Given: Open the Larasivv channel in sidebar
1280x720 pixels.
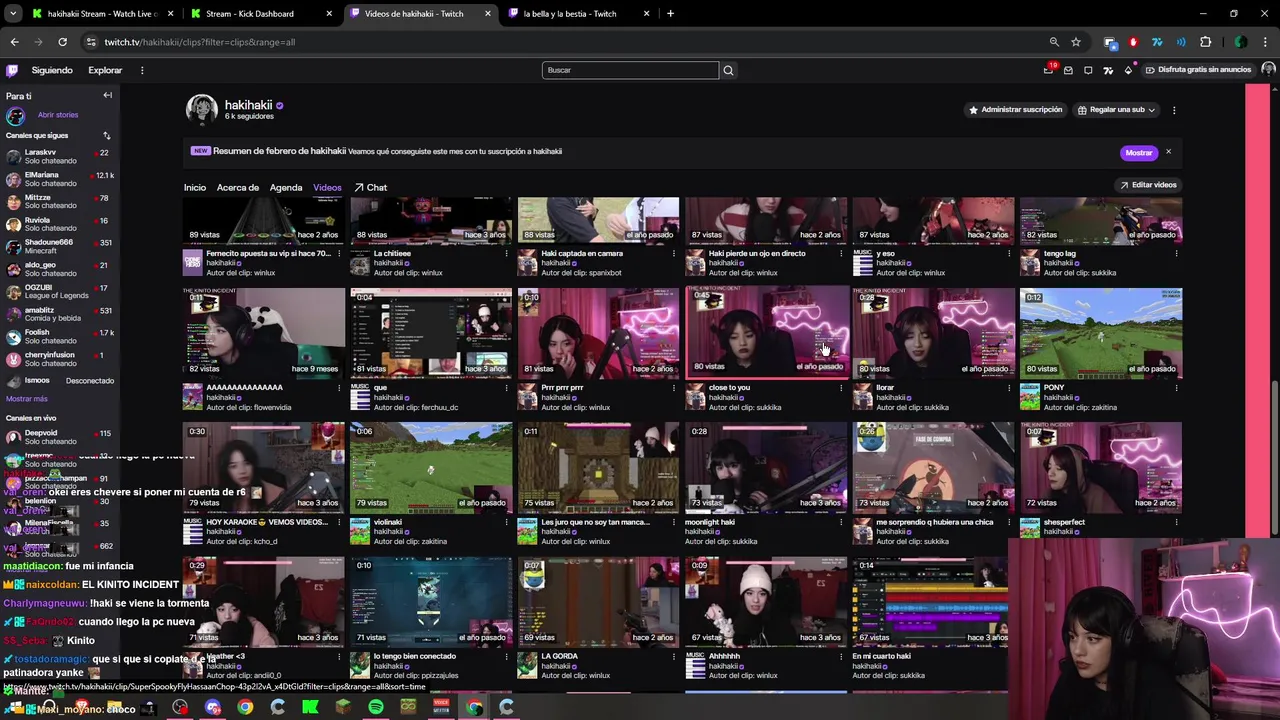Looking at the screenshot, I should tap(60, 156).
